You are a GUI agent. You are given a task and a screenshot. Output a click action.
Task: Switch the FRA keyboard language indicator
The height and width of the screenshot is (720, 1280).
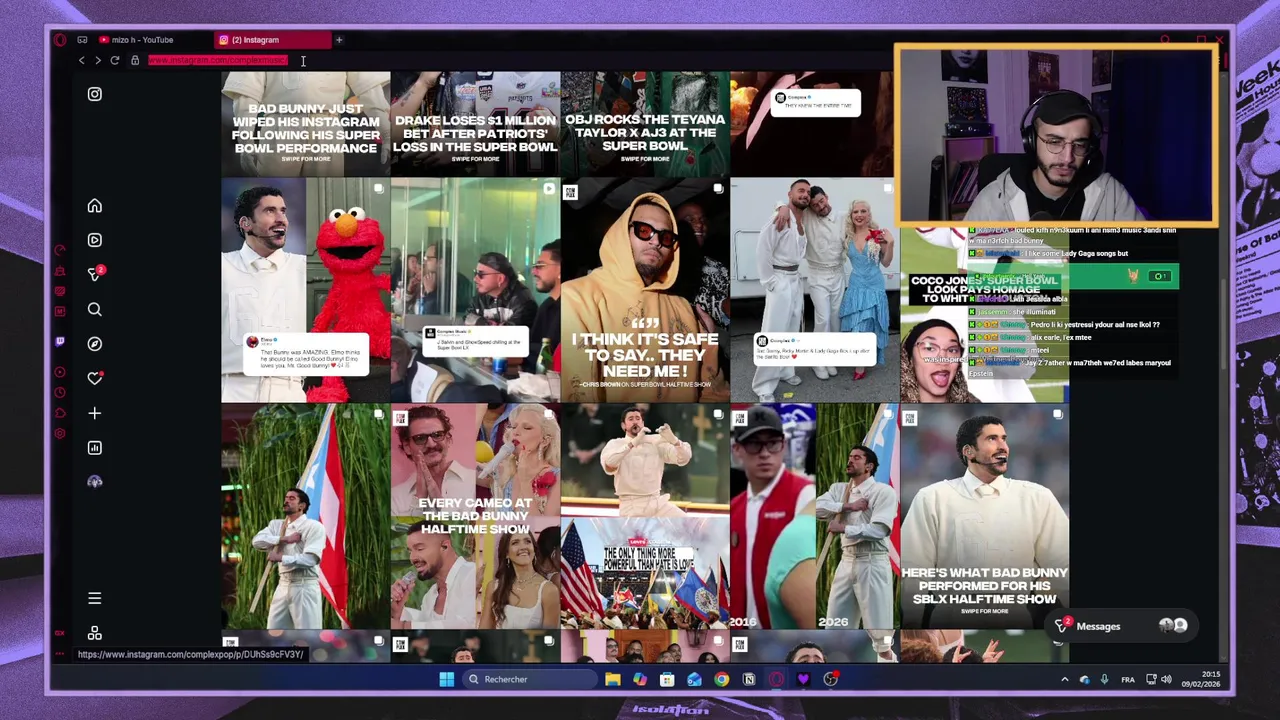pyautogui.click(x=1128, y=680)
